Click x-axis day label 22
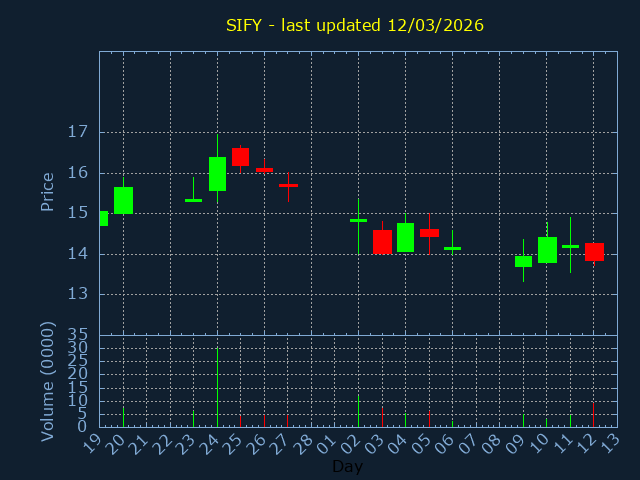This screenshot has width=640, height=480. [x=162, y=444]
